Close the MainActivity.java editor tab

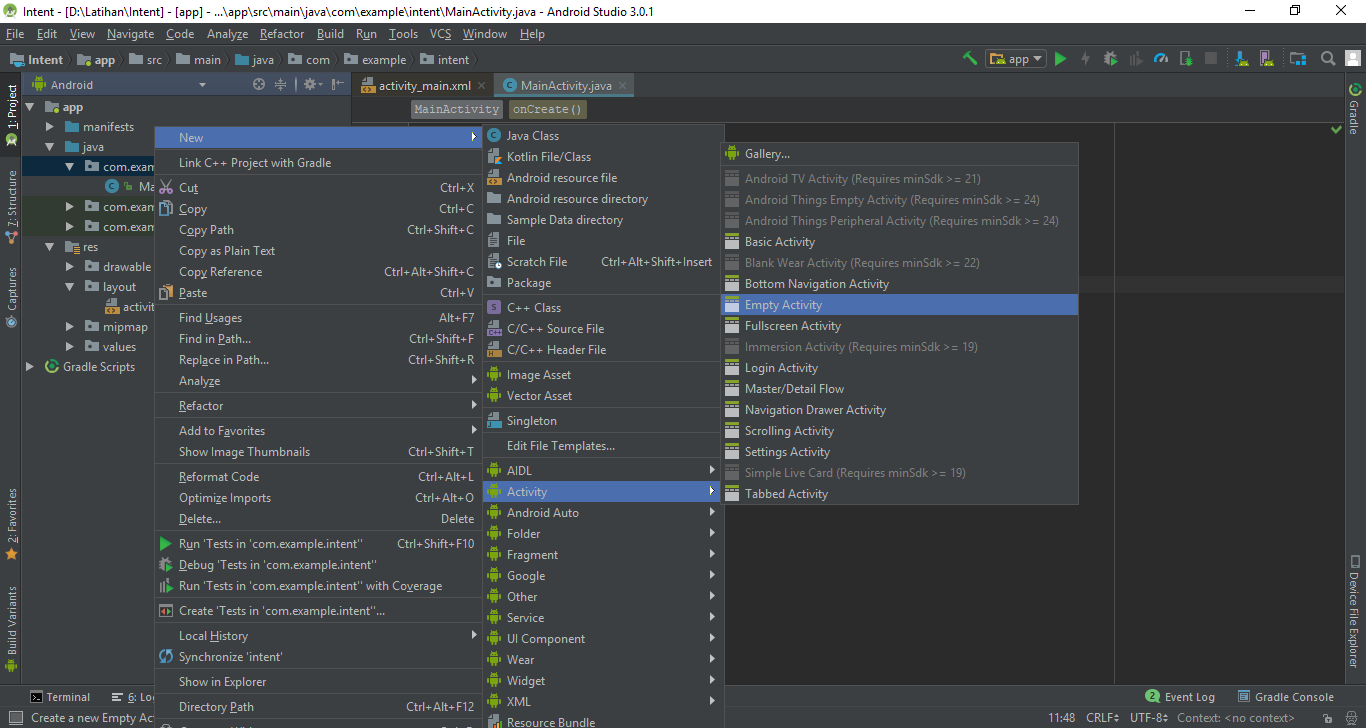tap(623, 86)
